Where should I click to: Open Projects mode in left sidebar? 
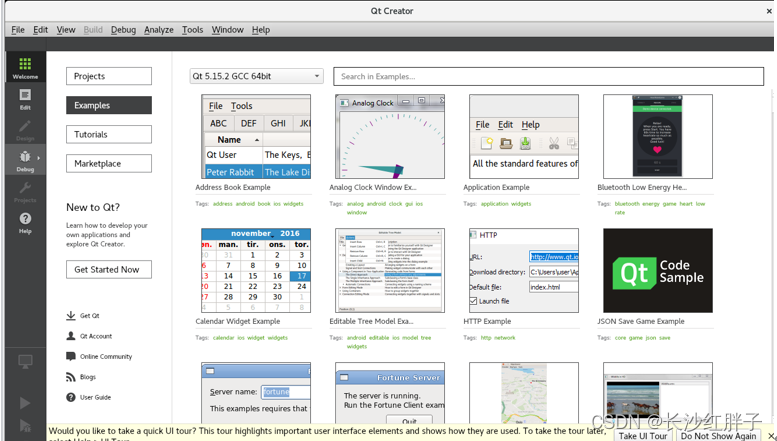coord(25,191)
